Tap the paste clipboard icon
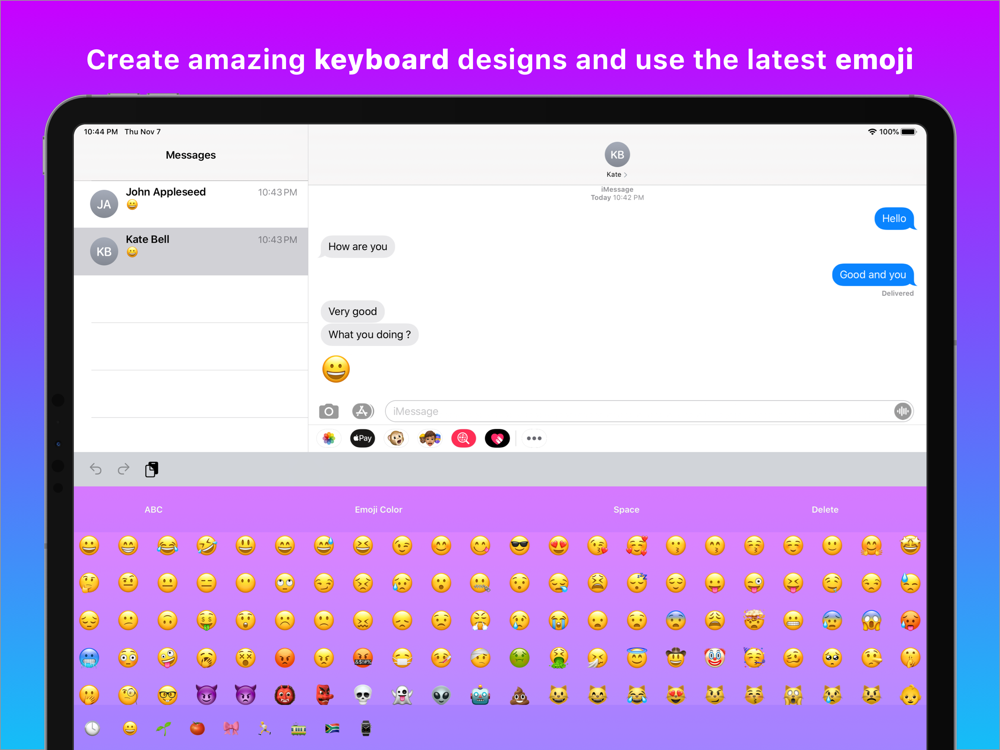 (152, 469)
